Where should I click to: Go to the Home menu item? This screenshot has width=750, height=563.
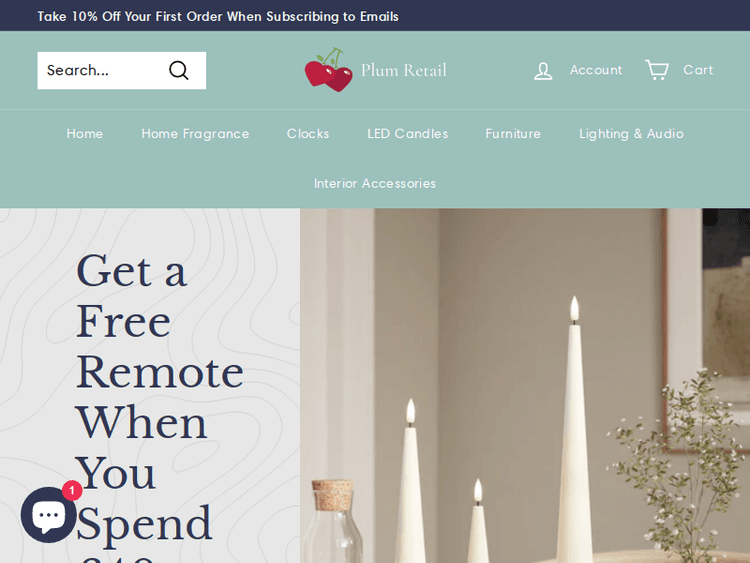(x=85, y=133)
